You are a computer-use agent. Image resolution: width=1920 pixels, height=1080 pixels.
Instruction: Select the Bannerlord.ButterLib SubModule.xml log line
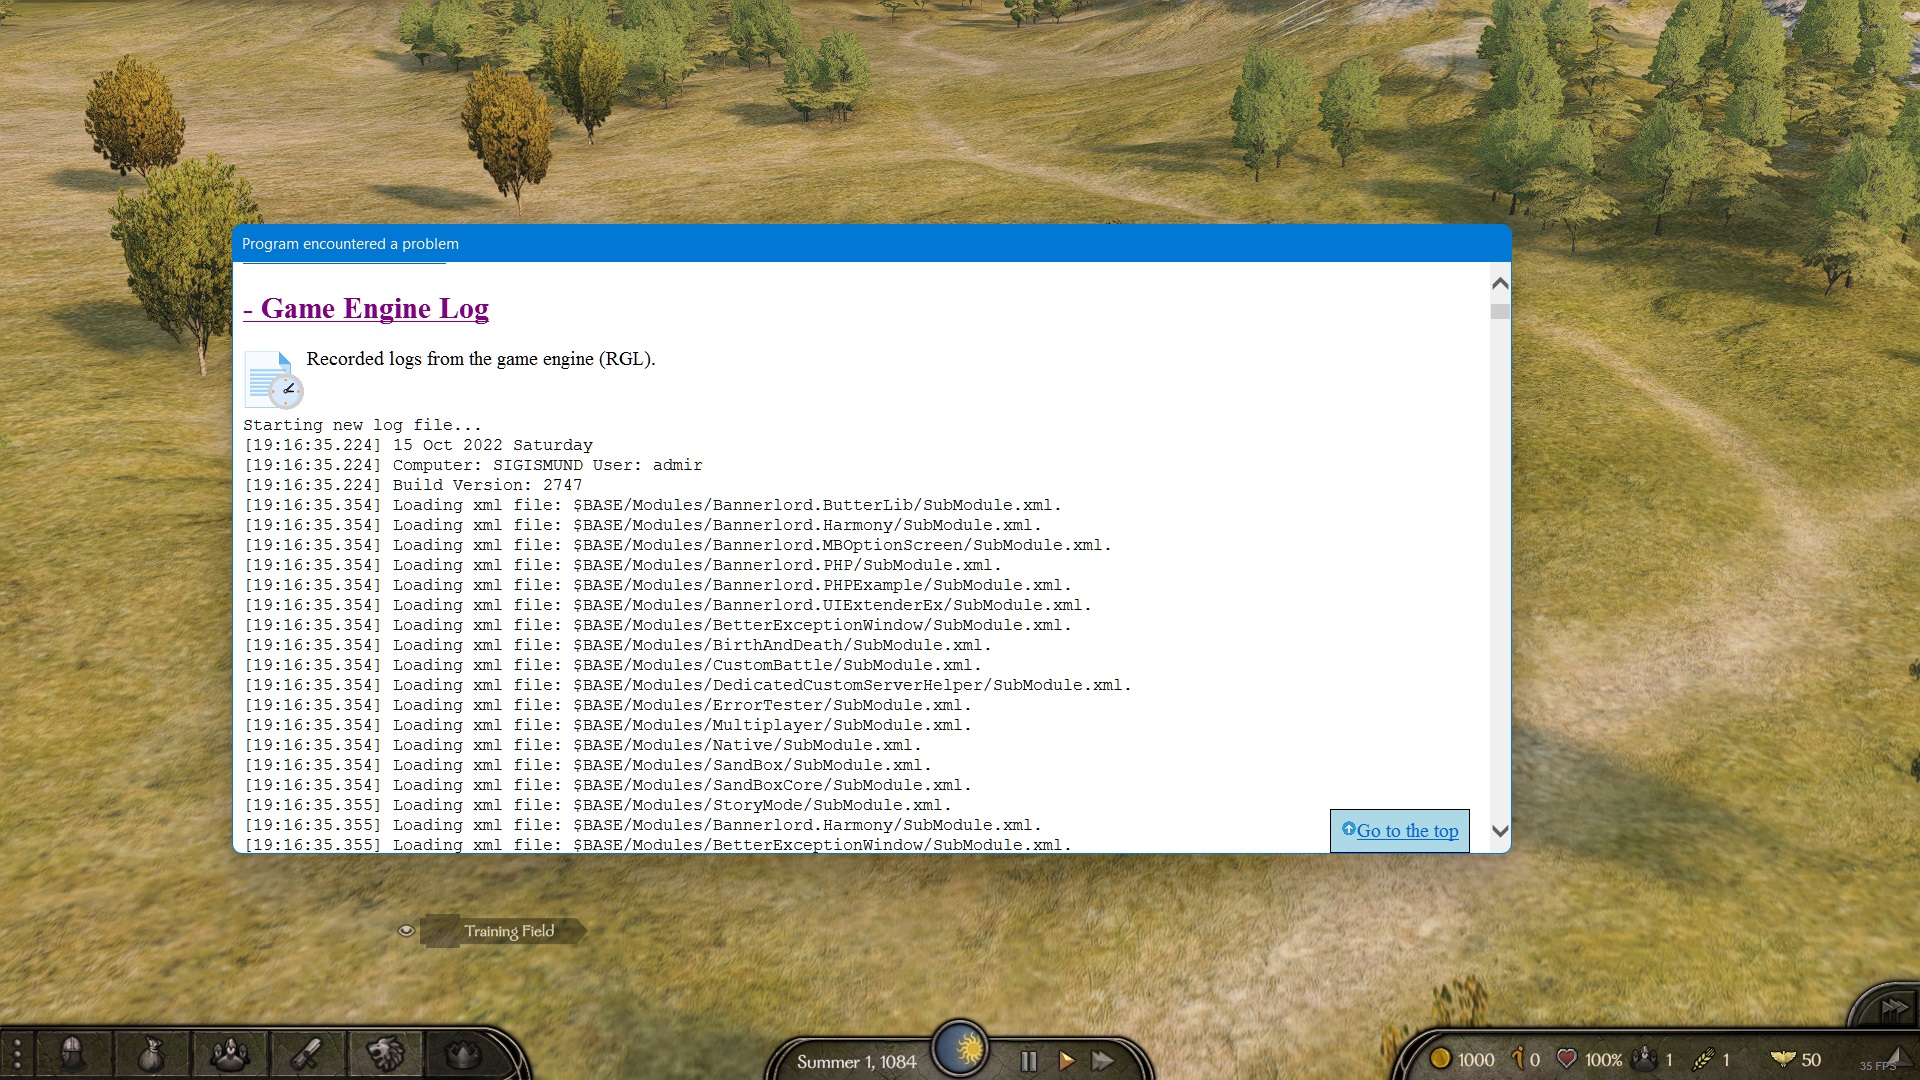click(652, 505)
